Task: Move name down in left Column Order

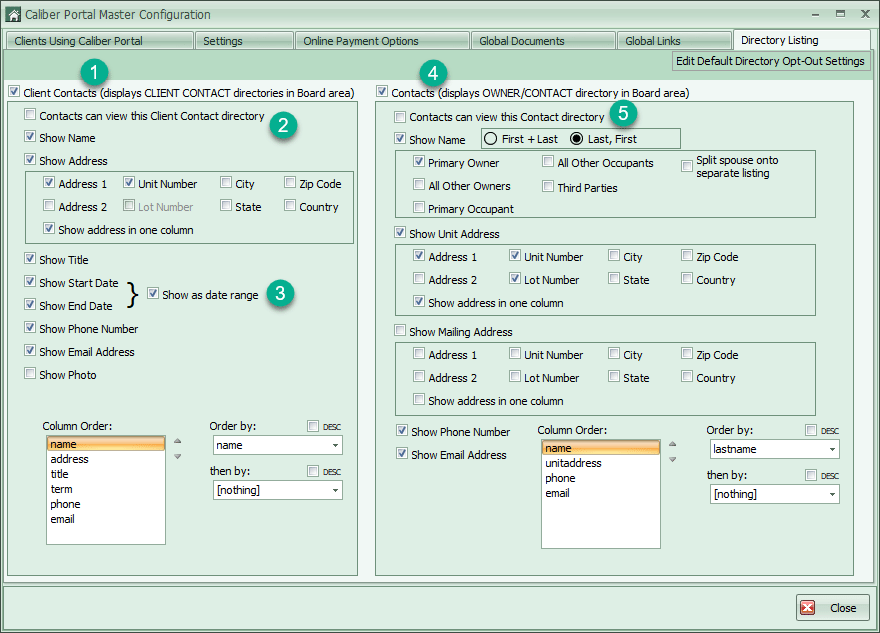Action: coord(177,456)
